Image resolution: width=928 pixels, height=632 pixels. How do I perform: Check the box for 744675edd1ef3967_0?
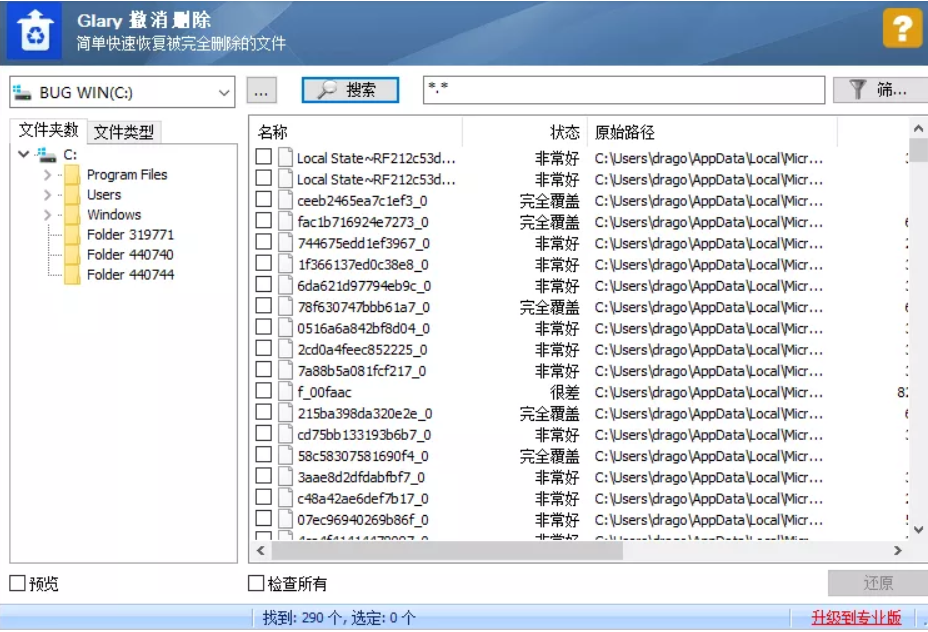263,242
